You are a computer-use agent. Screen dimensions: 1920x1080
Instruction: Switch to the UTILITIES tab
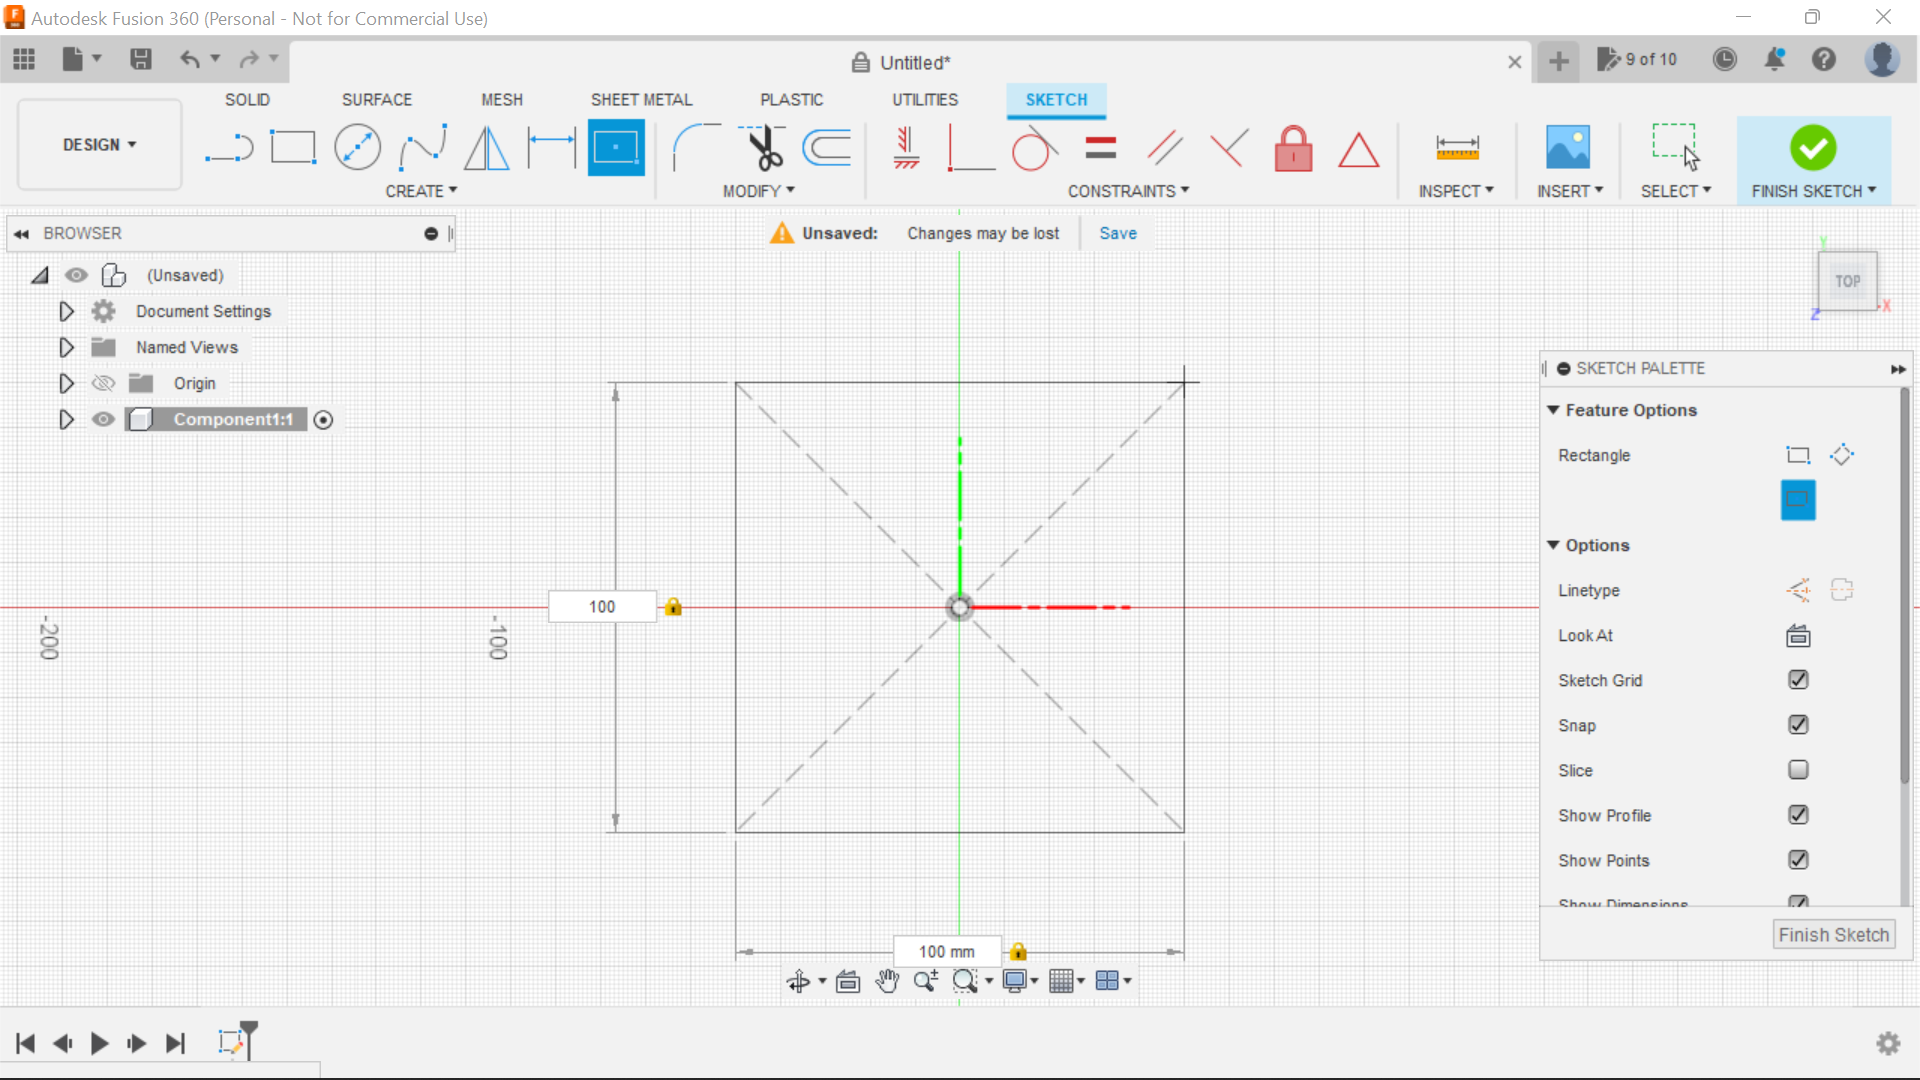[924, 99]
